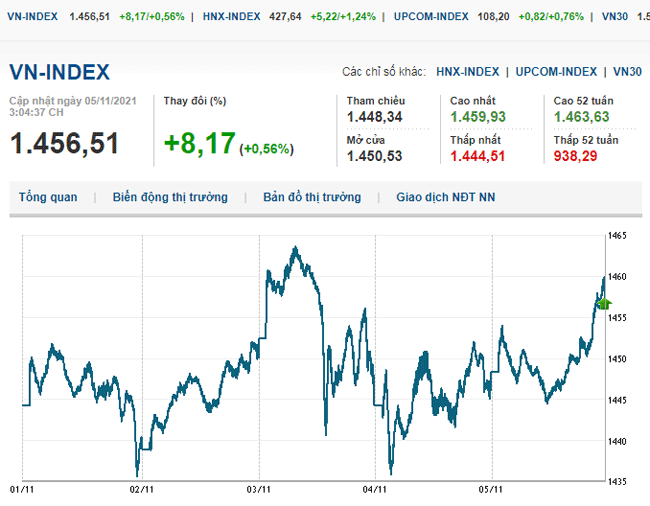
Task: Select the Bản đồ thị trường tab
Action: tap(312, 197)
